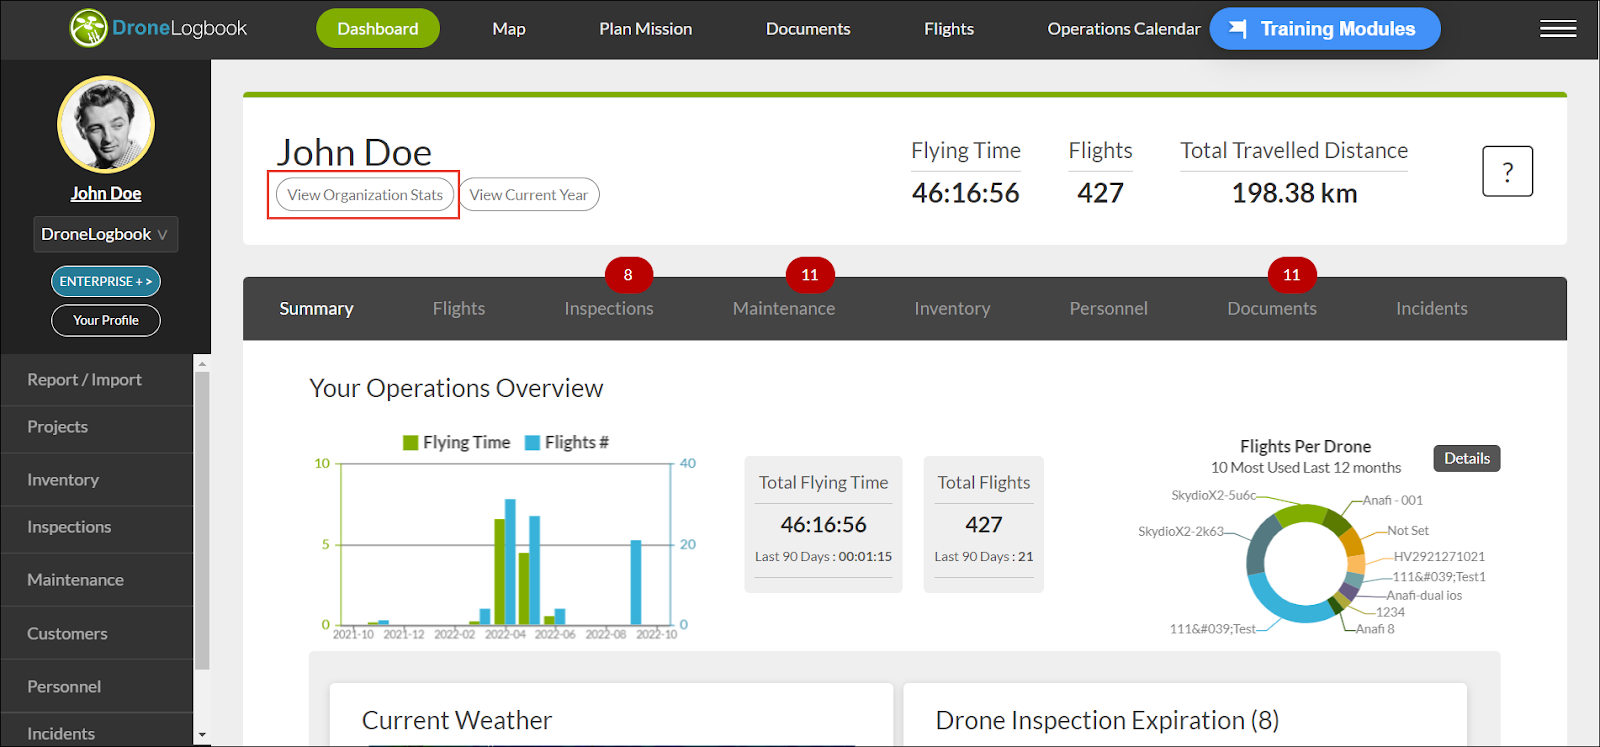The image size is (1600, 747).
Task: Open Projects in sidebar
Action: 97,427
